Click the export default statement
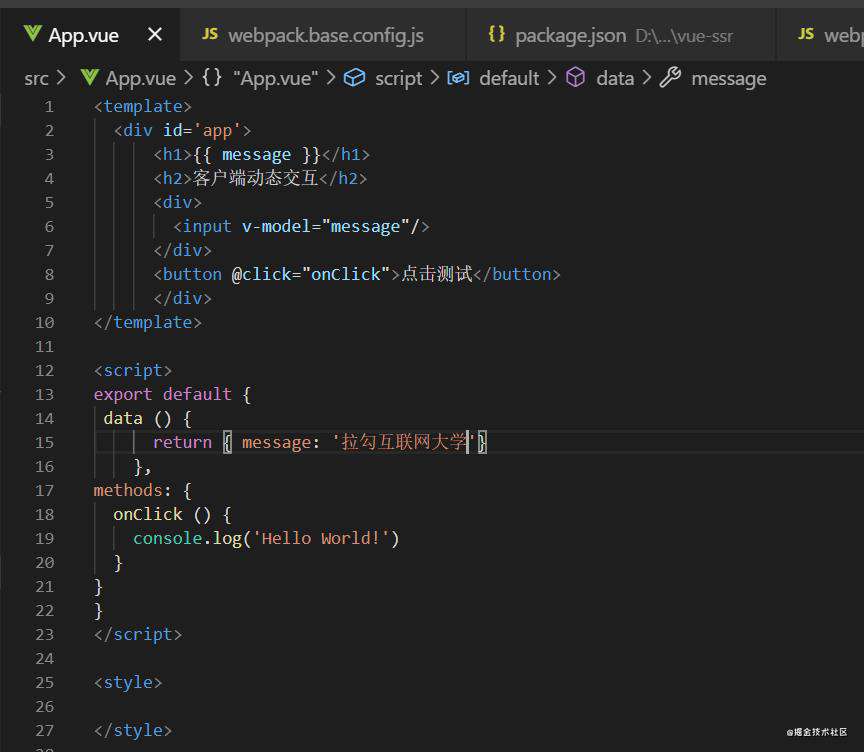The height and width of the screenshot is (752, 864). tap(163, 394)
